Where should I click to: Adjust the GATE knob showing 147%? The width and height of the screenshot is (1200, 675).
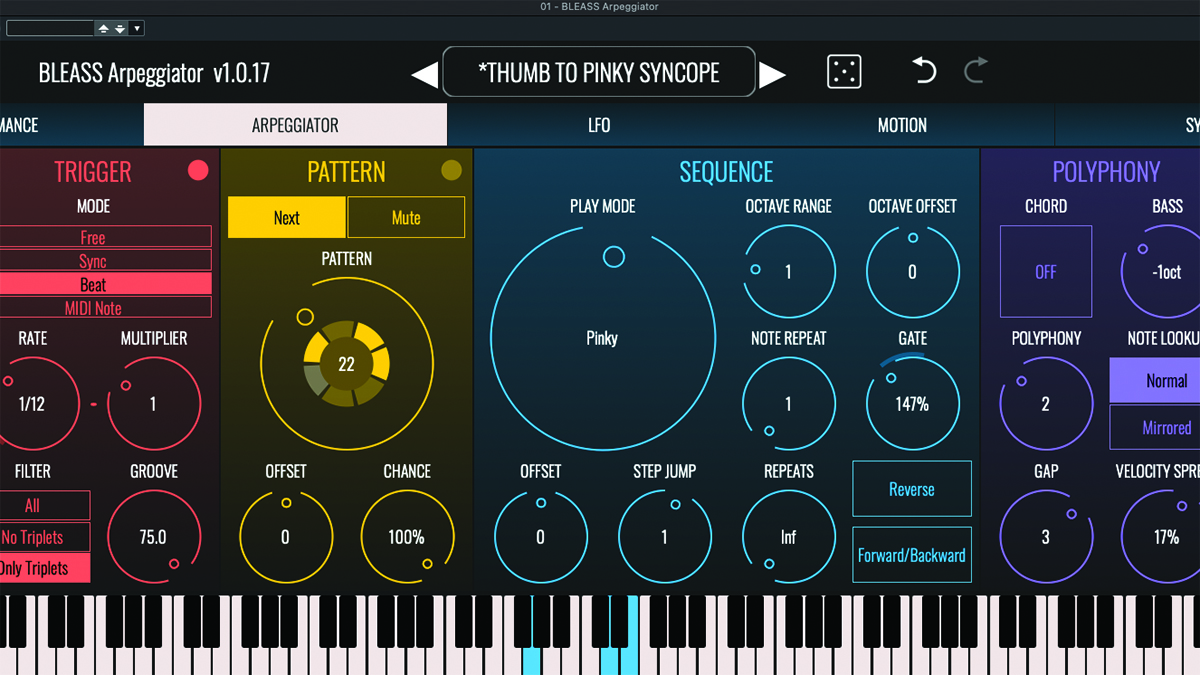pos(912,402)
